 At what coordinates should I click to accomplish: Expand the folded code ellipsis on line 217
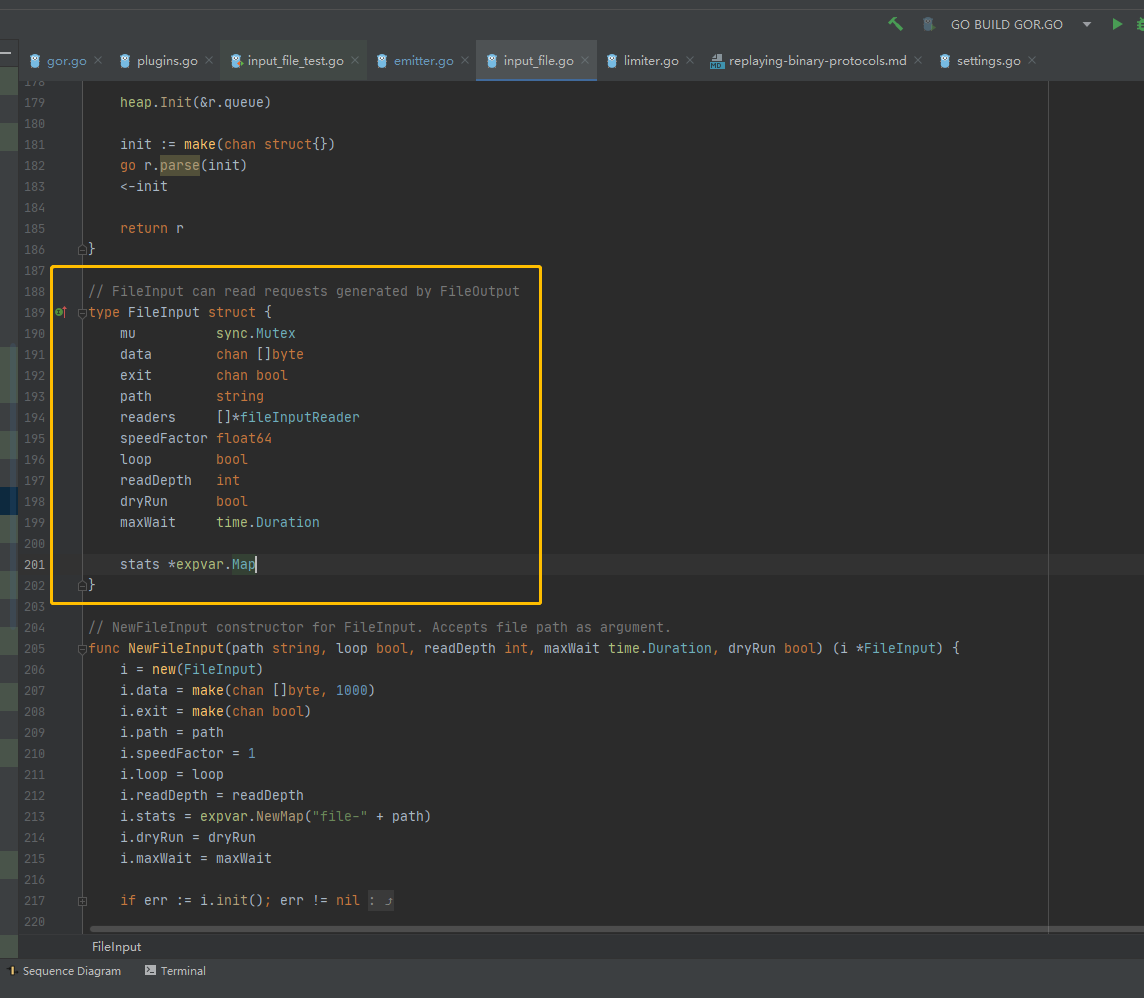[382, 901]
